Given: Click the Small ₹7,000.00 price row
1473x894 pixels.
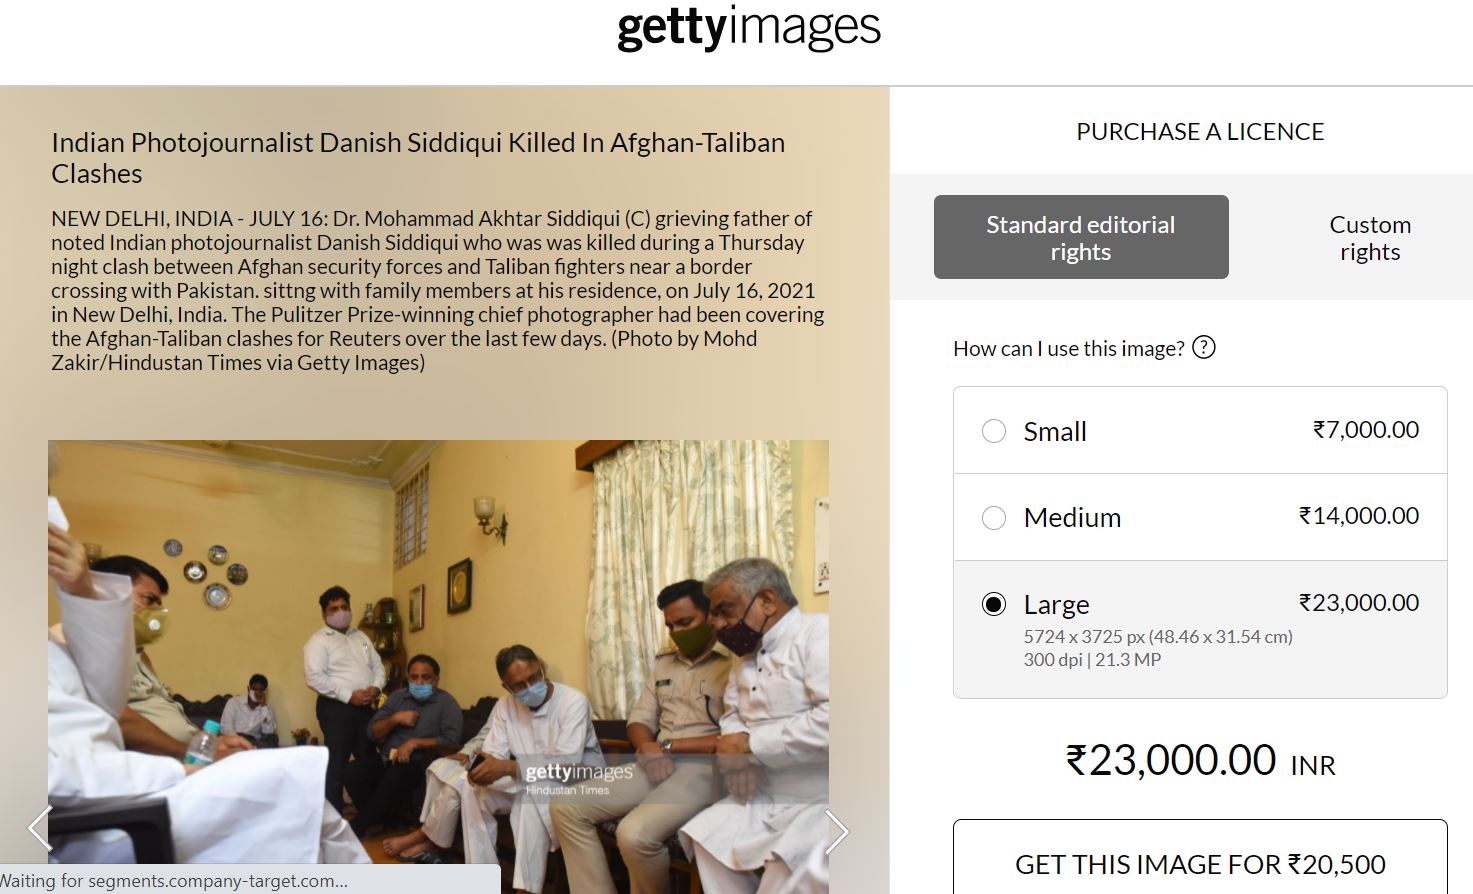Looking at the screenshot, I should [x=1200, y=430].
